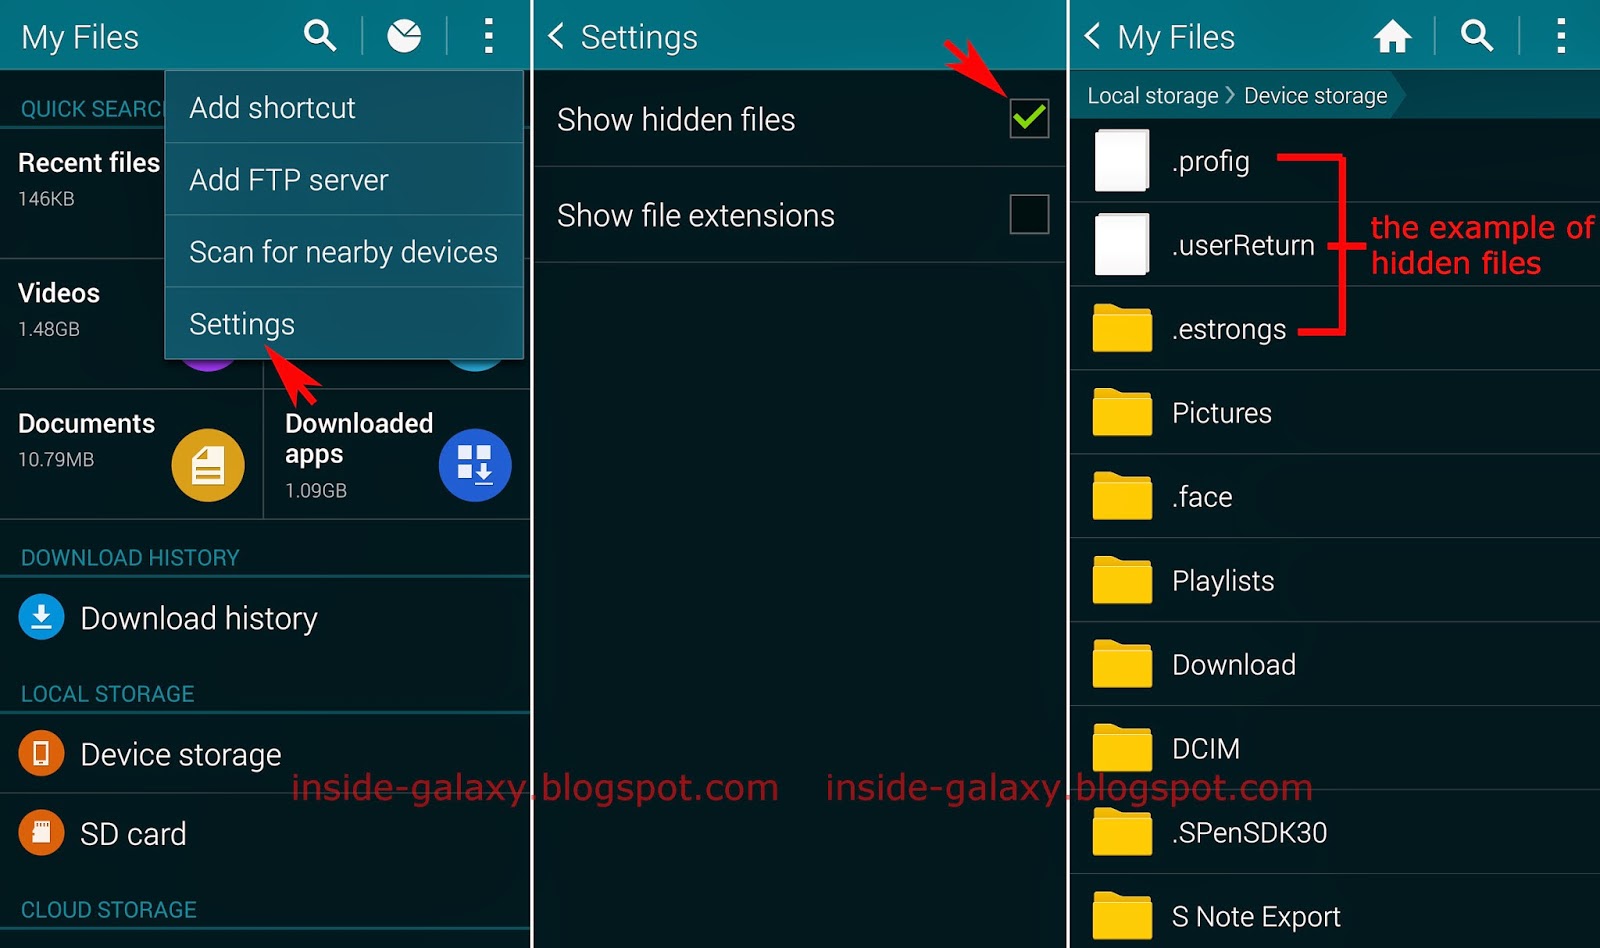Tap the Home icon in file browser
The height and width of the screenshot is (948, 1600).
(1392, 36)
